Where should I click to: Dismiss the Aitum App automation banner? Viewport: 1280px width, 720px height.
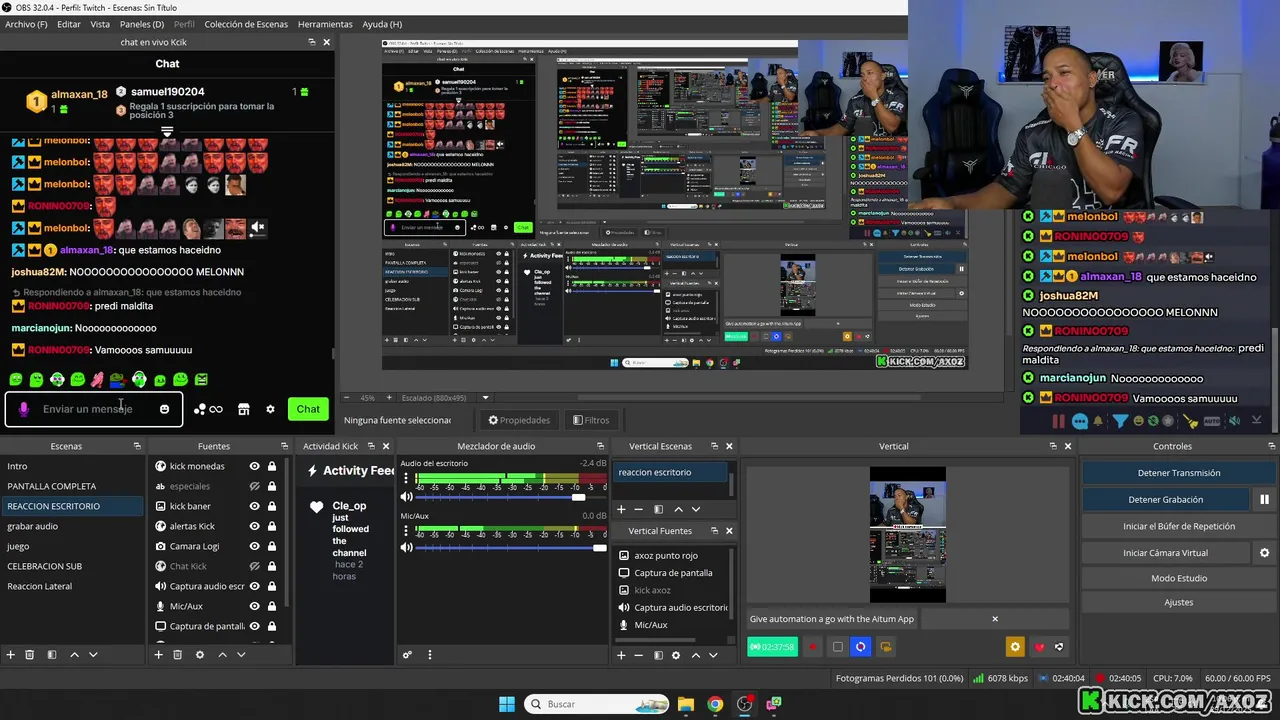point(995,619)
